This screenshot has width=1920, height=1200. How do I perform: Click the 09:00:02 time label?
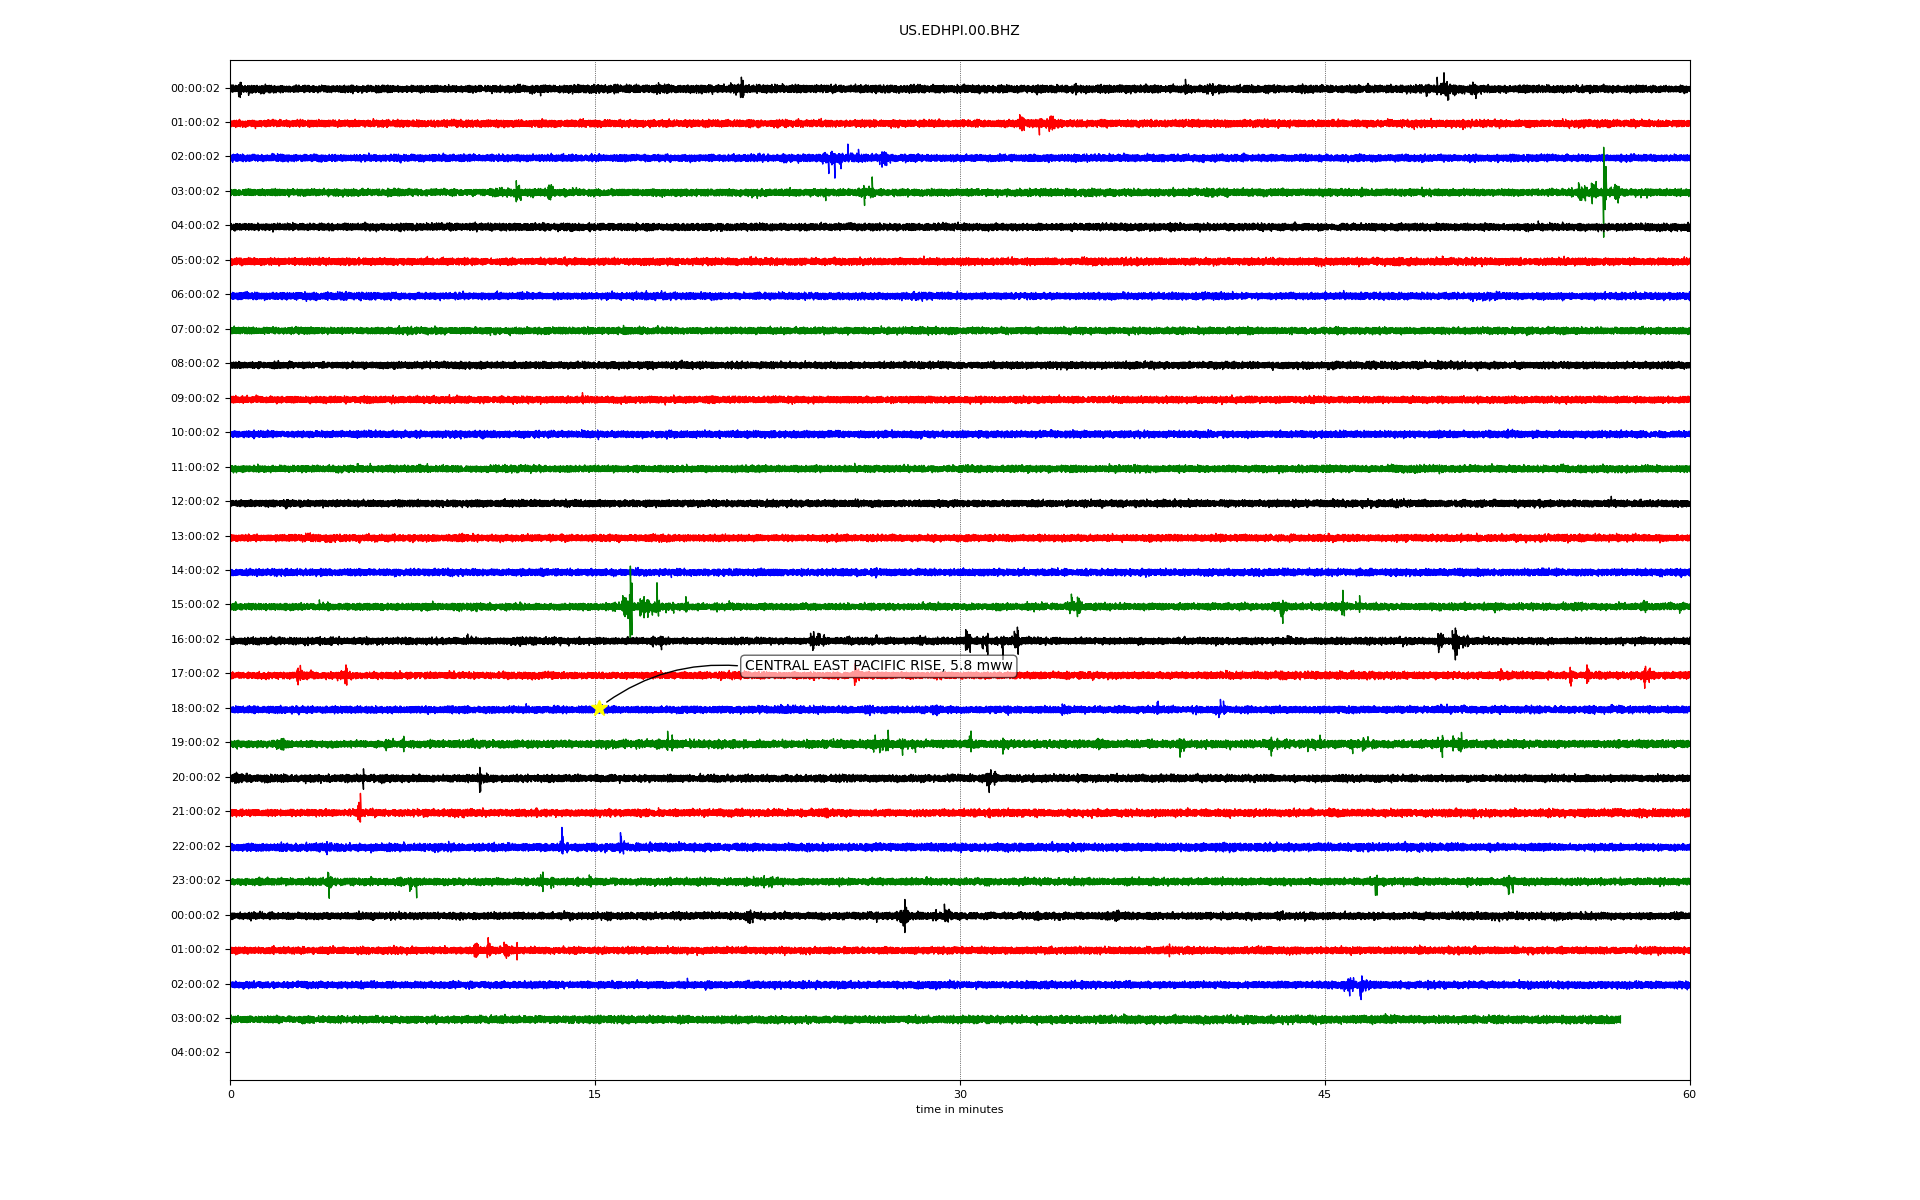[195, 399]
